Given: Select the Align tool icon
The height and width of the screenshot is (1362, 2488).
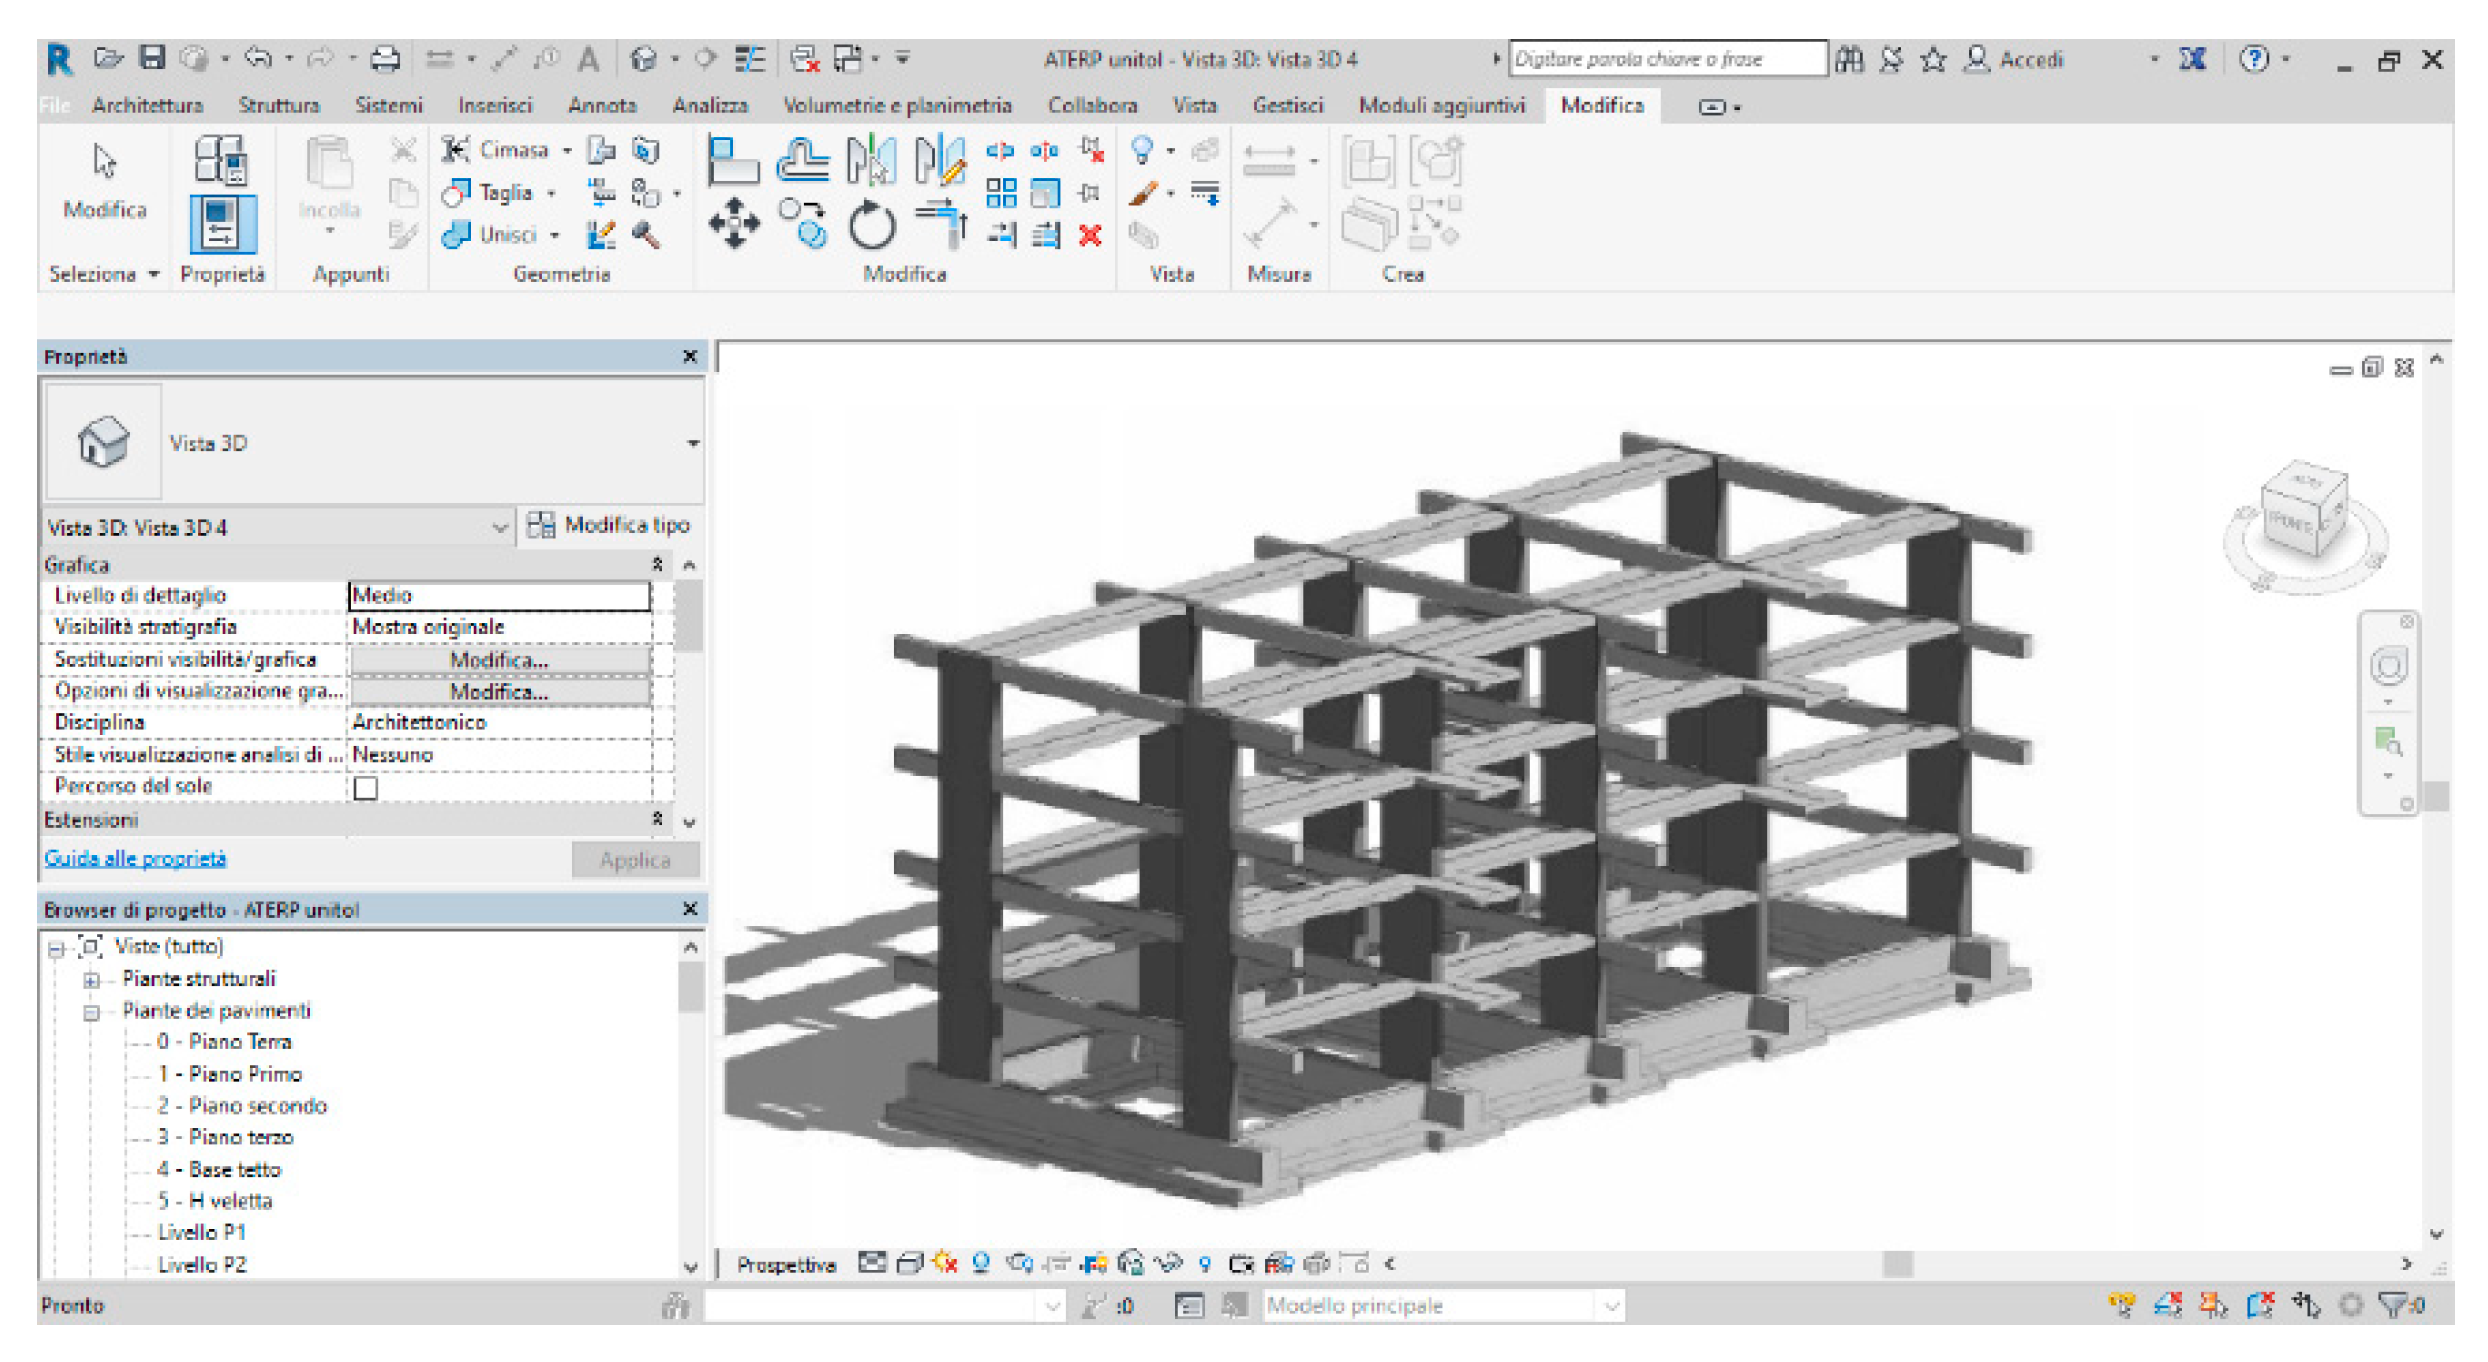Looking at the screenshot, I should pos(732,160).
